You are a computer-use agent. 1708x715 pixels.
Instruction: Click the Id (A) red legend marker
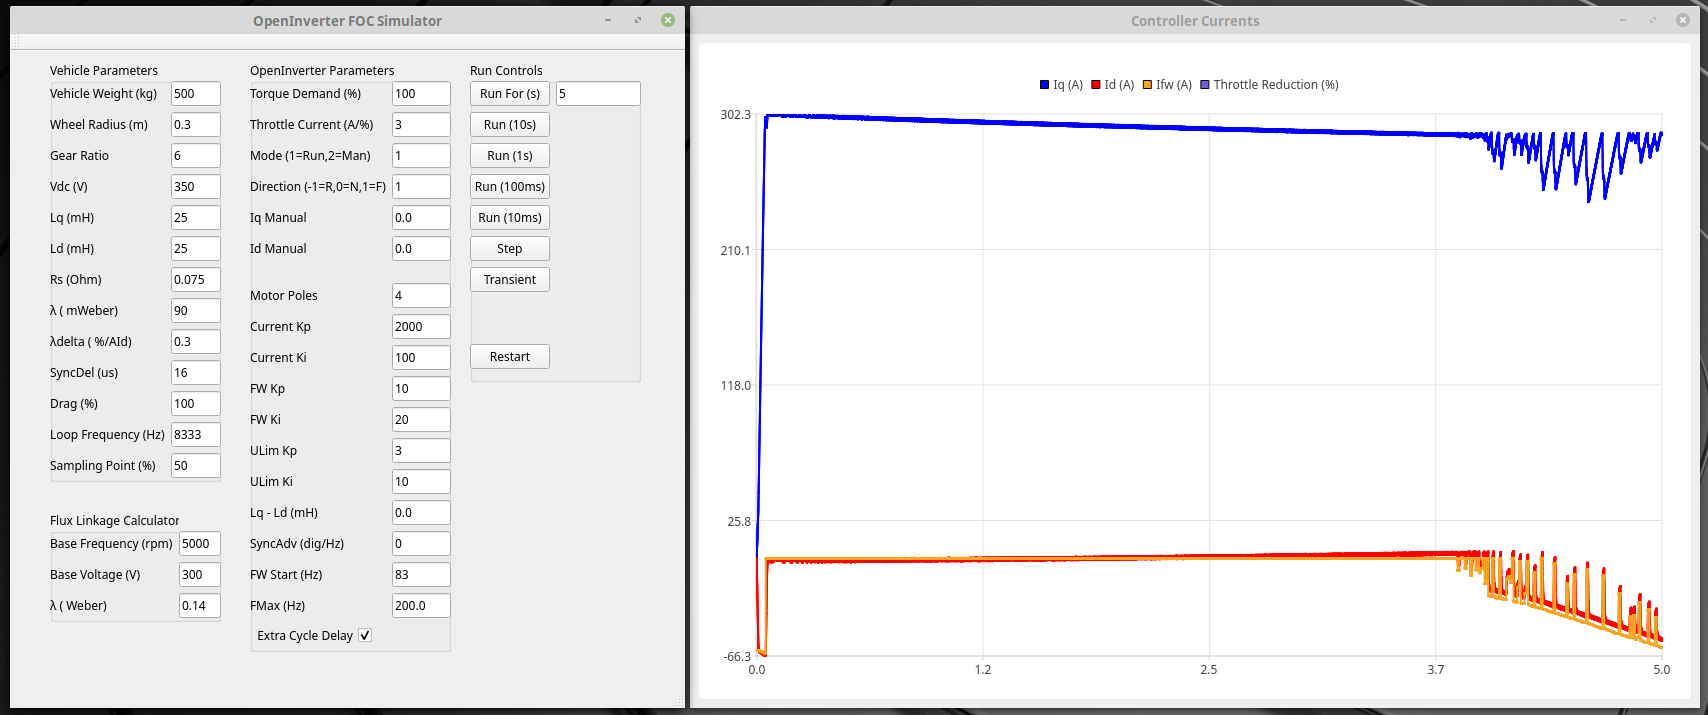tap(1096, 85)
